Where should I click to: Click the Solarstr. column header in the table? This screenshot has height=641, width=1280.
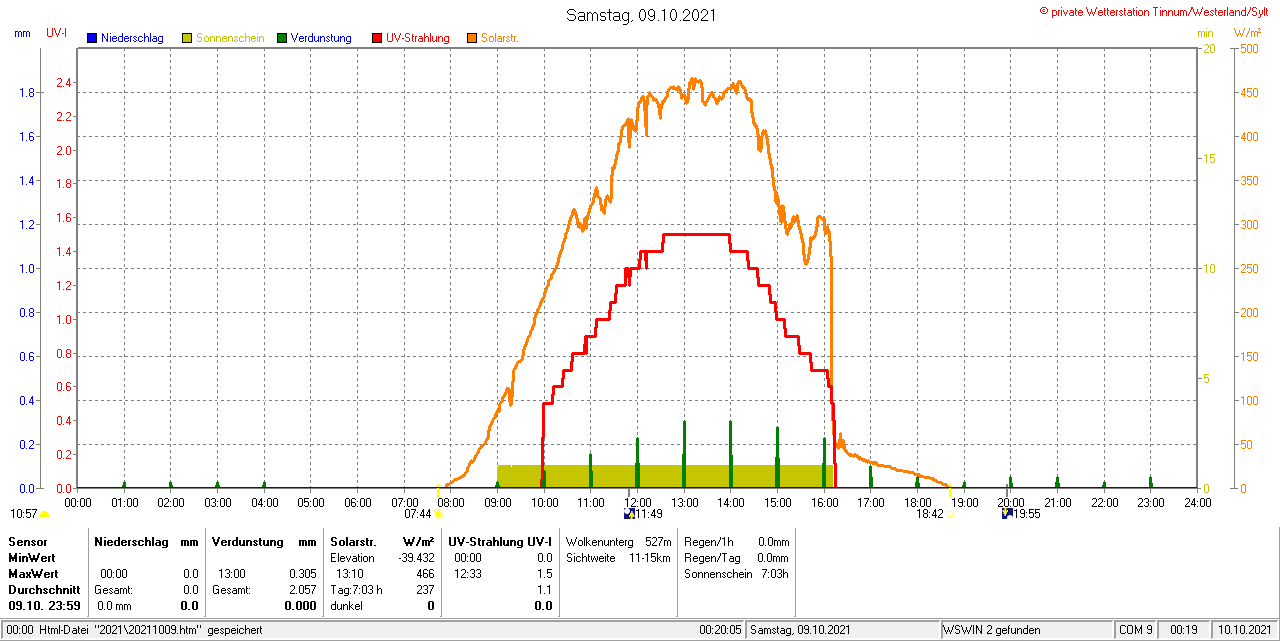coord(353,541)
